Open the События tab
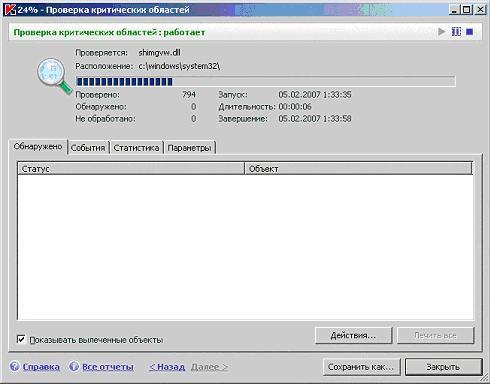Viewport: 490px width, 384px height. coord(88,148)
